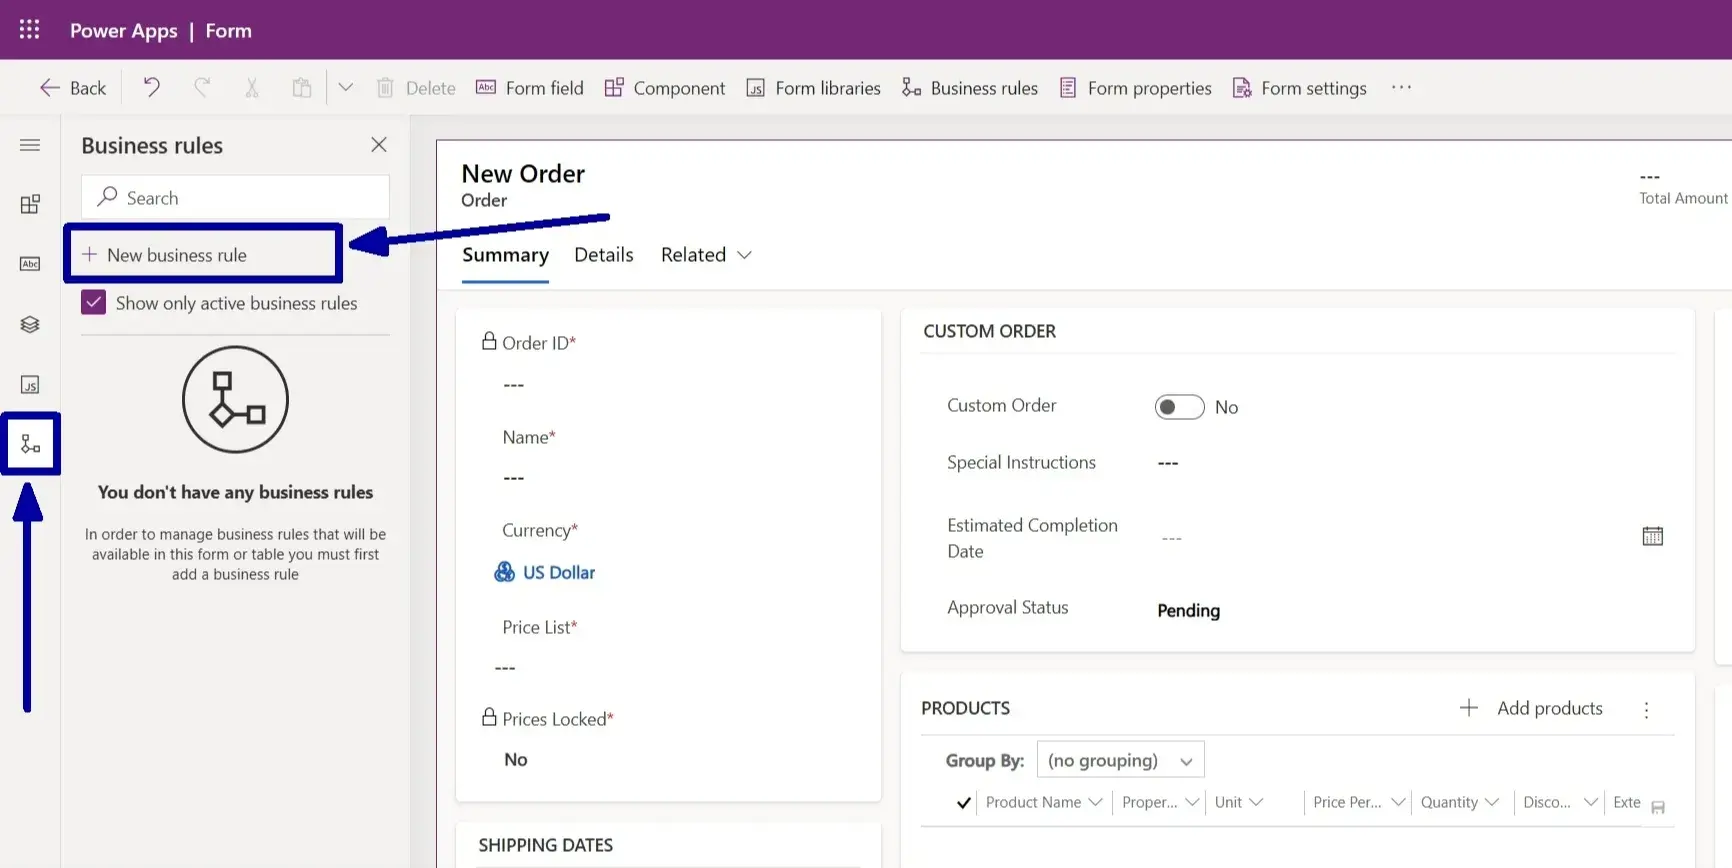Uncheck Show only active business rules
Screen dimensions: 1732x868
click(x=94, y=302)
